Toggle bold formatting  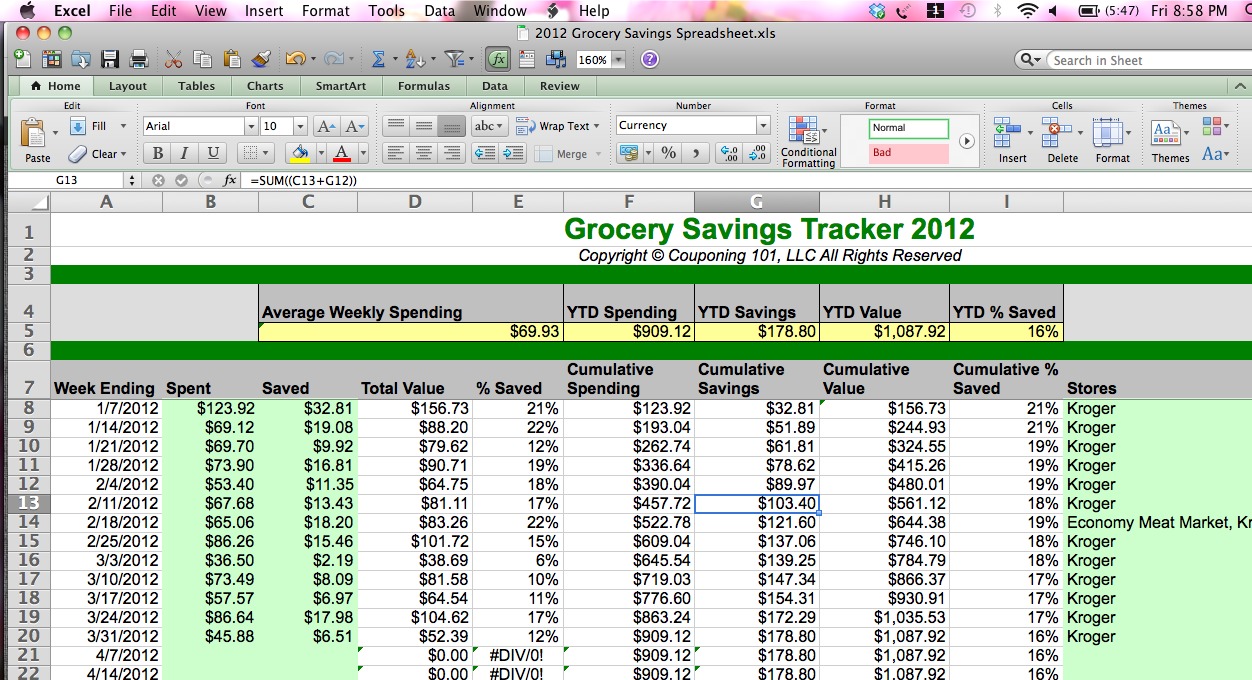tap(157, 153)
